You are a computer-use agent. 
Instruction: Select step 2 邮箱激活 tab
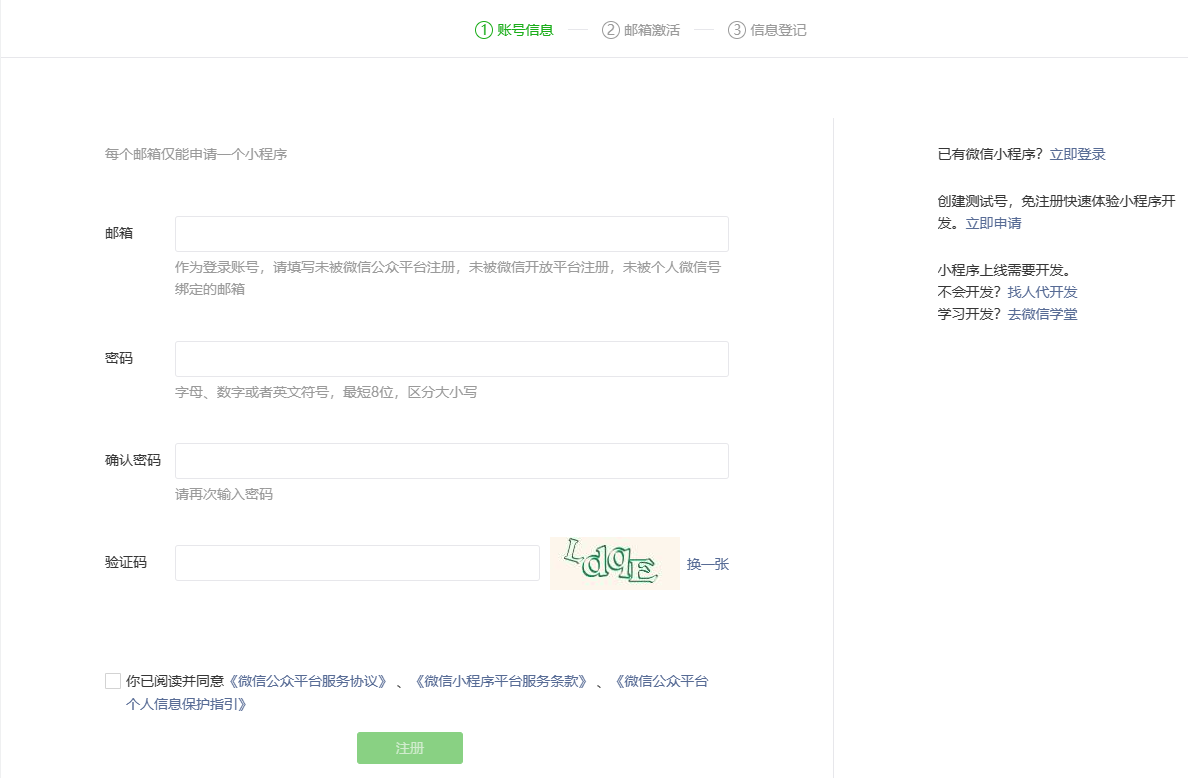tap(641, 30)
